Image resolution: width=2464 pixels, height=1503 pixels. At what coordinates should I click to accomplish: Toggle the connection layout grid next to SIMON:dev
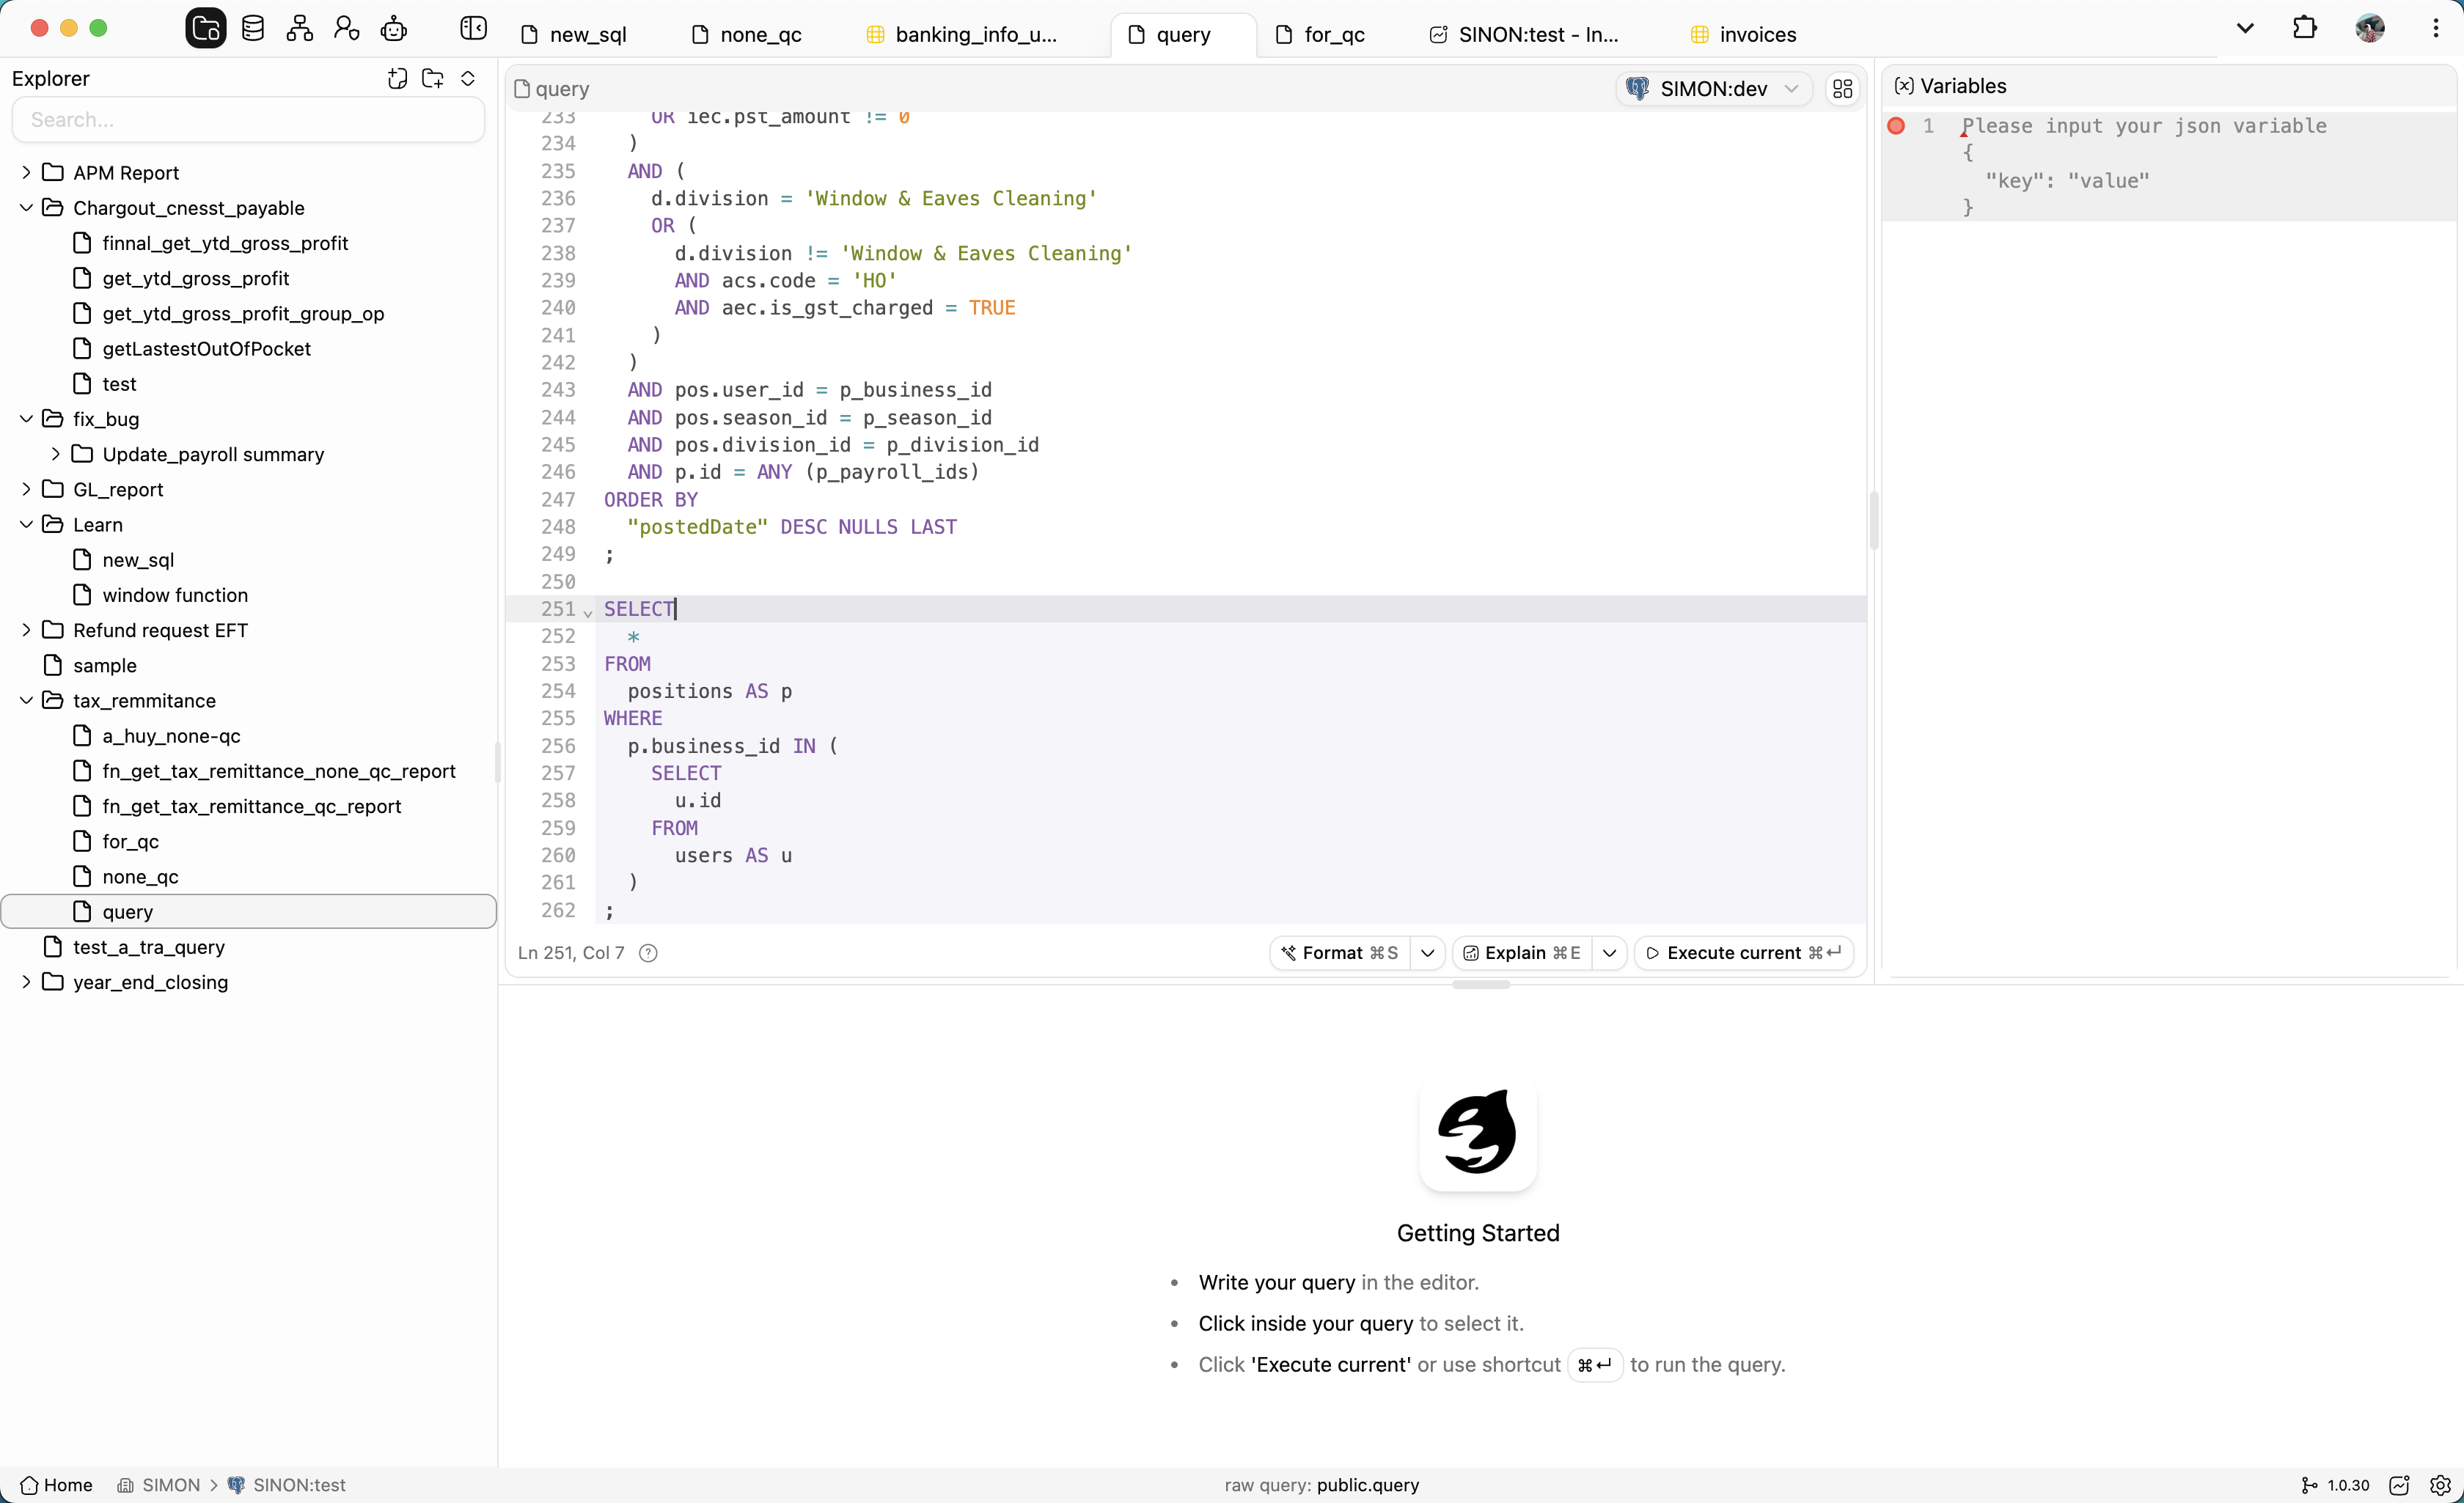[1843, 88]
